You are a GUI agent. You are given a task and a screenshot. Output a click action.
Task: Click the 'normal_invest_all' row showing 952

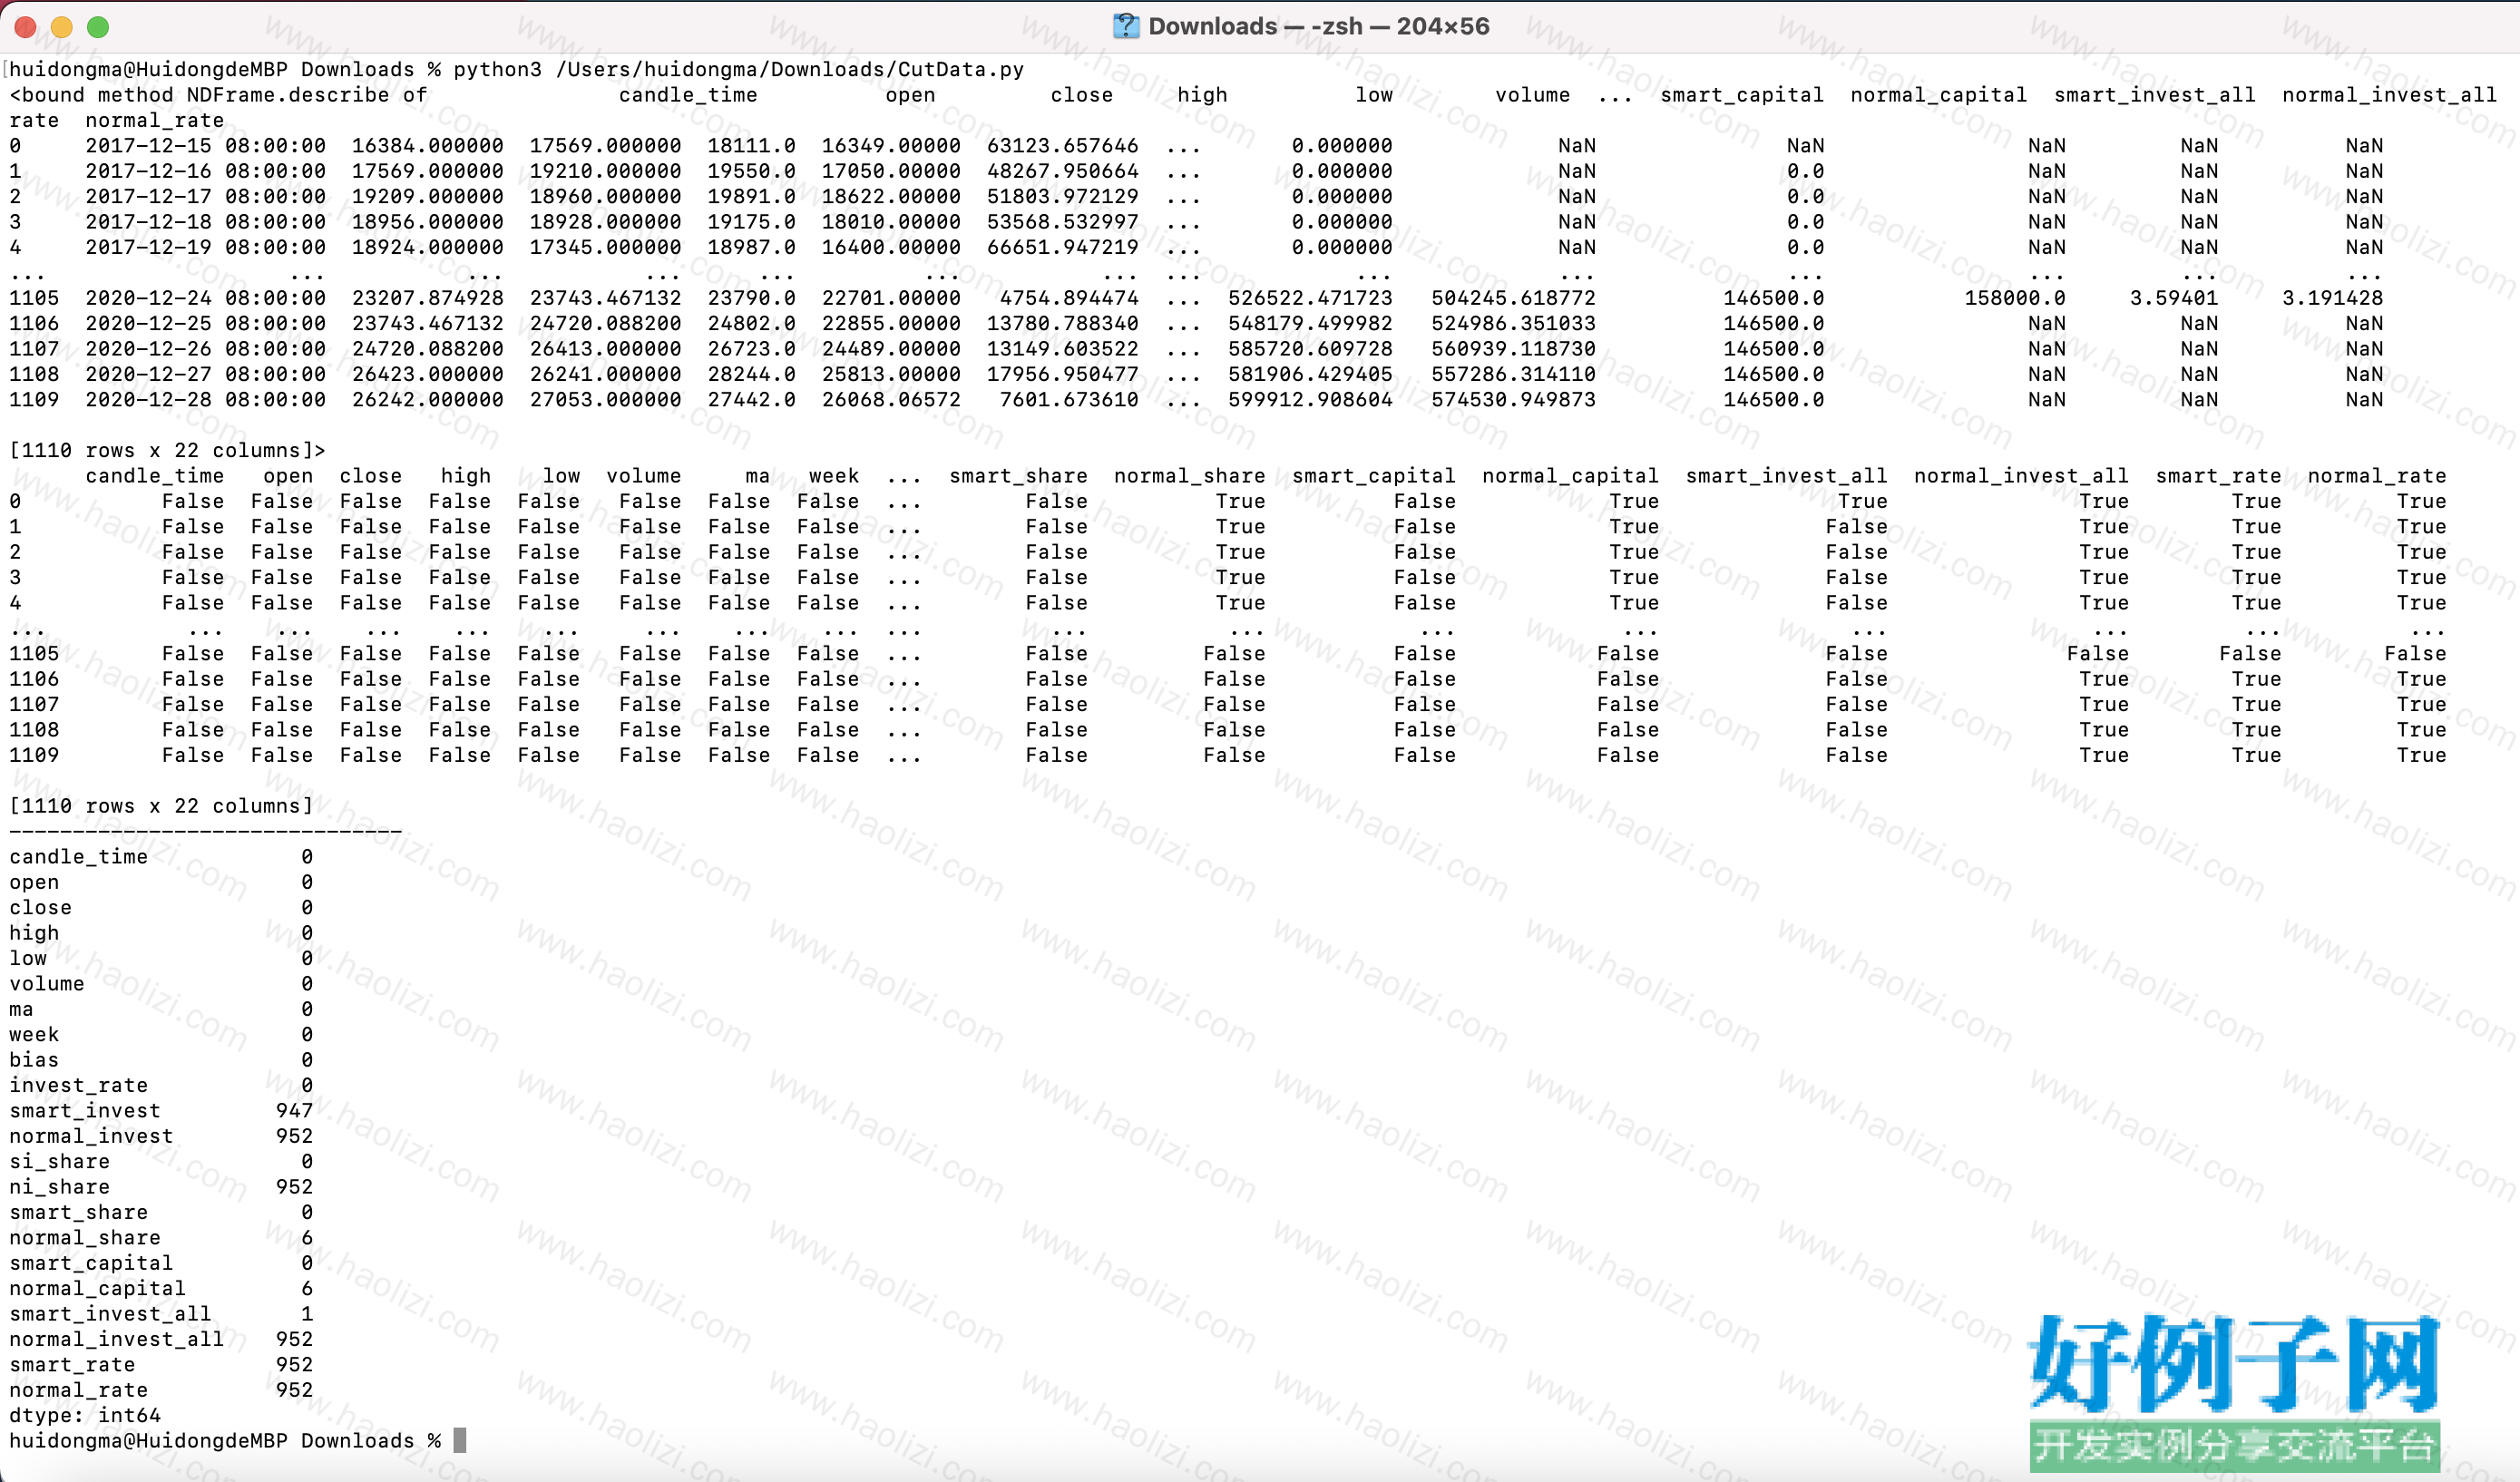[161, 1340]
